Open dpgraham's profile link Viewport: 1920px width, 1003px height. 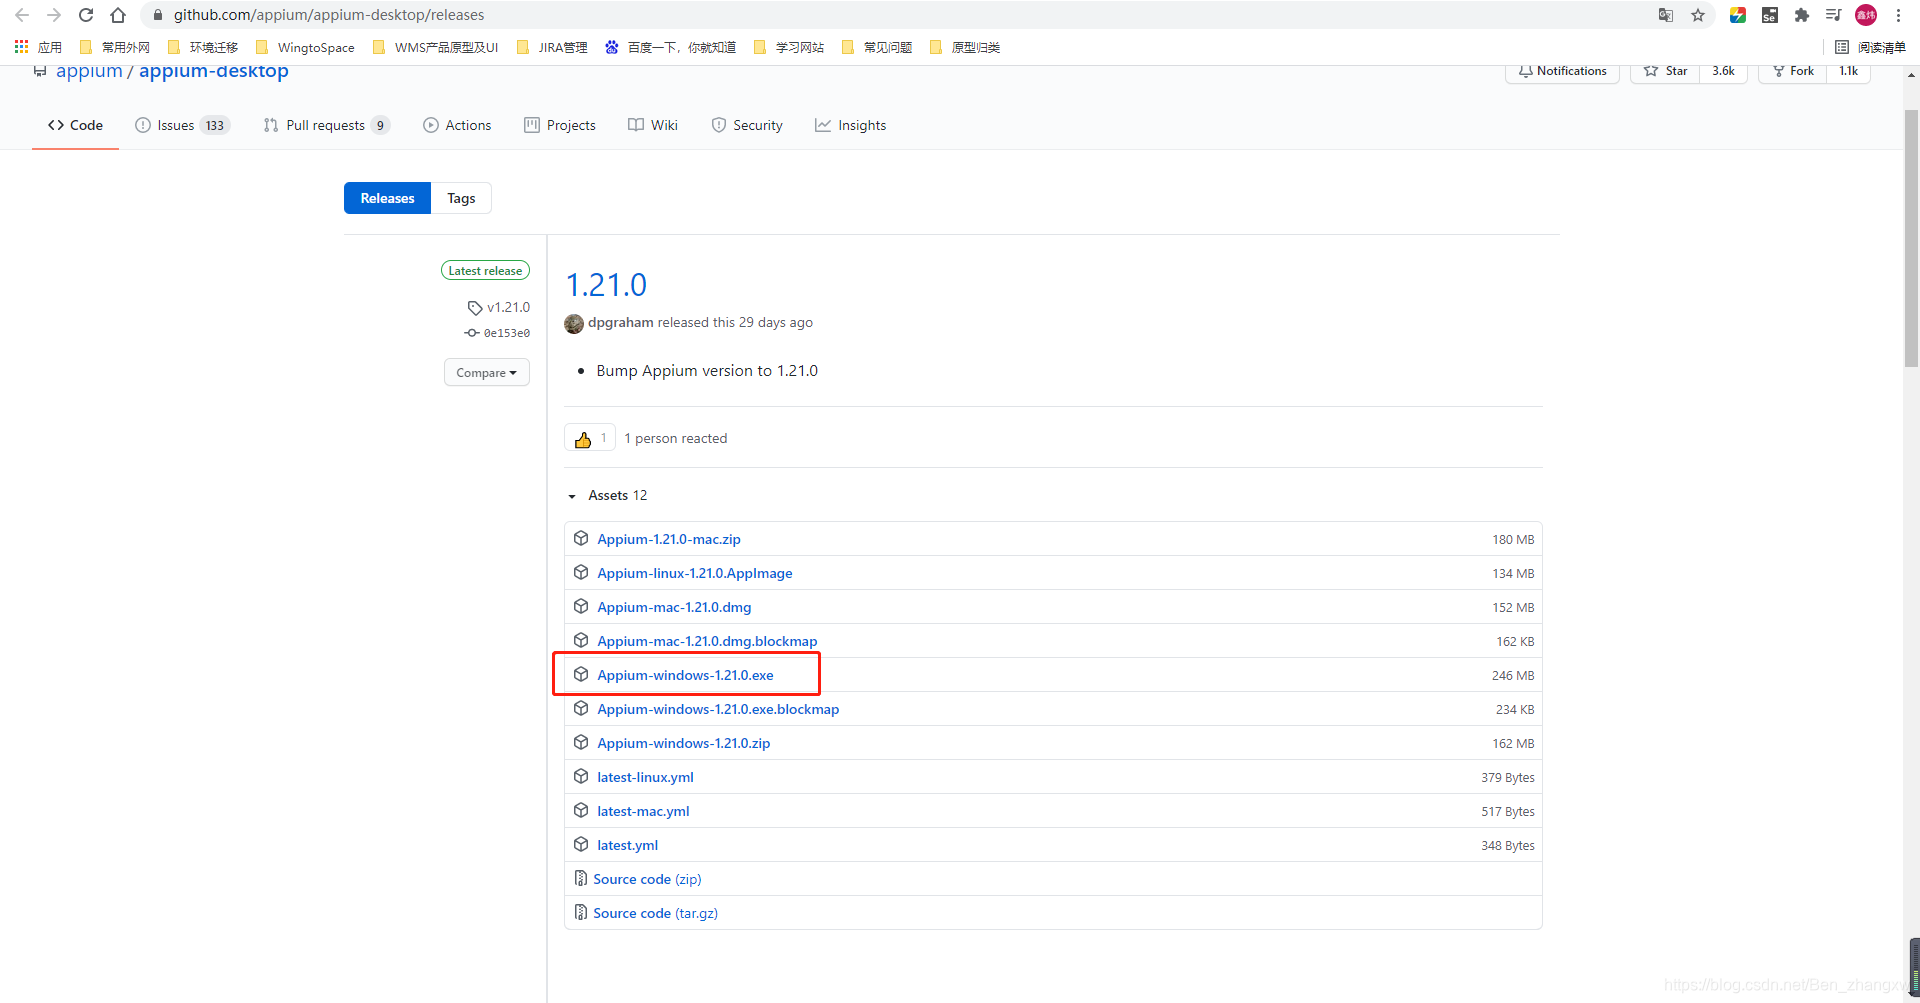(620, 322)
